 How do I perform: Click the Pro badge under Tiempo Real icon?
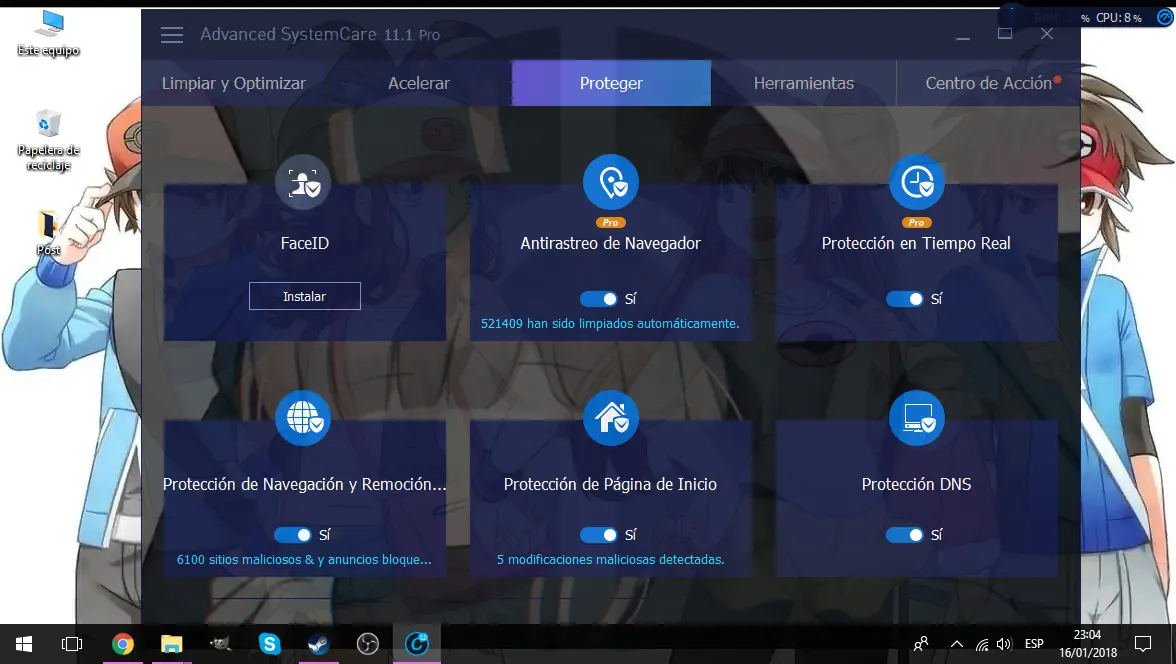(x=916, y=223)
